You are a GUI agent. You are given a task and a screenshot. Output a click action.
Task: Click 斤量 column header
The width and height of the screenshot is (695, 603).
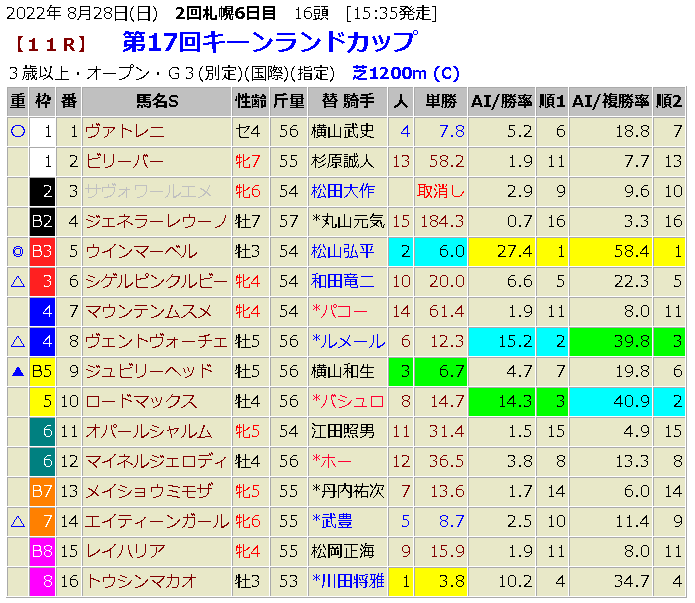(x=289, y=102)
